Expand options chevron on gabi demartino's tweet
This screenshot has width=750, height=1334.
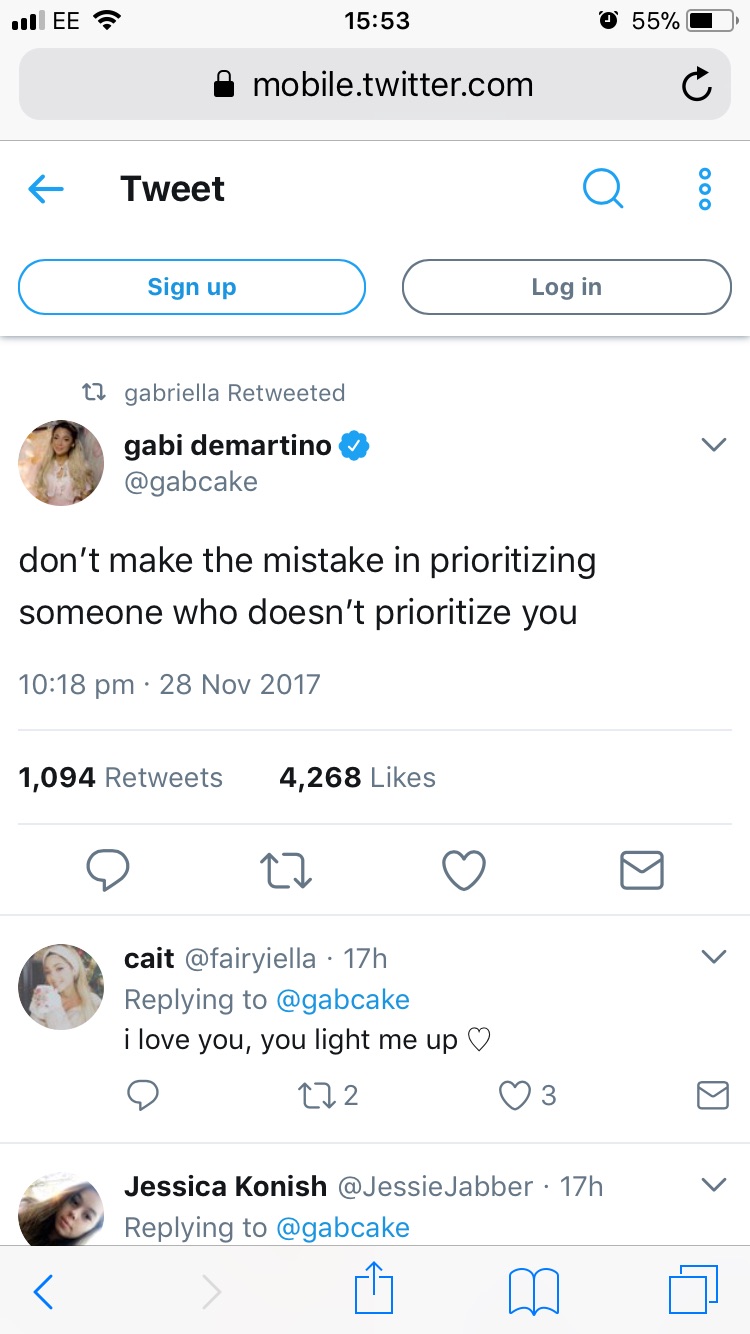(713, 445)
